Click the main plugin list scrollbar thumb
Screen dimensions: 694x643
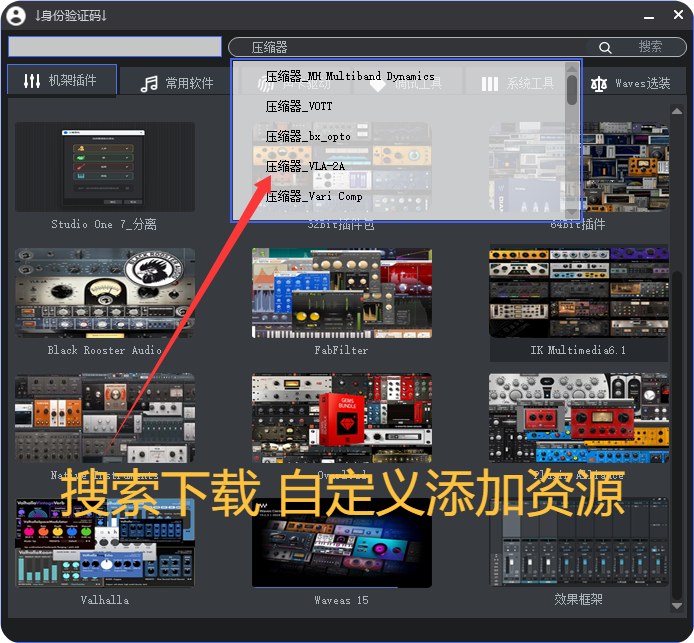point(677,434)
